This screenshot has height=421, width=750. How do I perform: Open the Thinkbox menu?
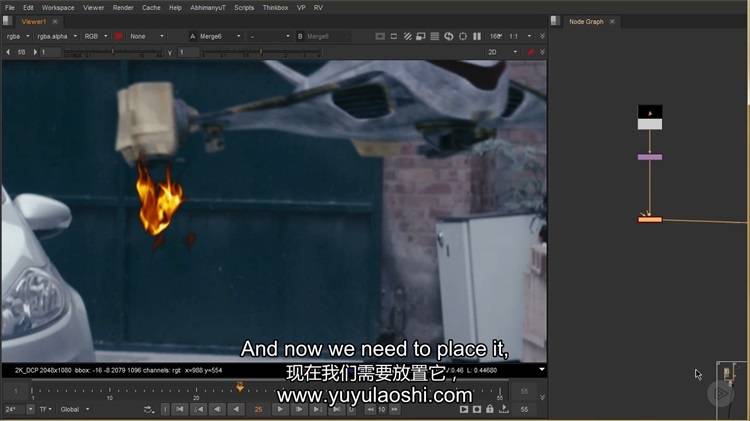274,7
